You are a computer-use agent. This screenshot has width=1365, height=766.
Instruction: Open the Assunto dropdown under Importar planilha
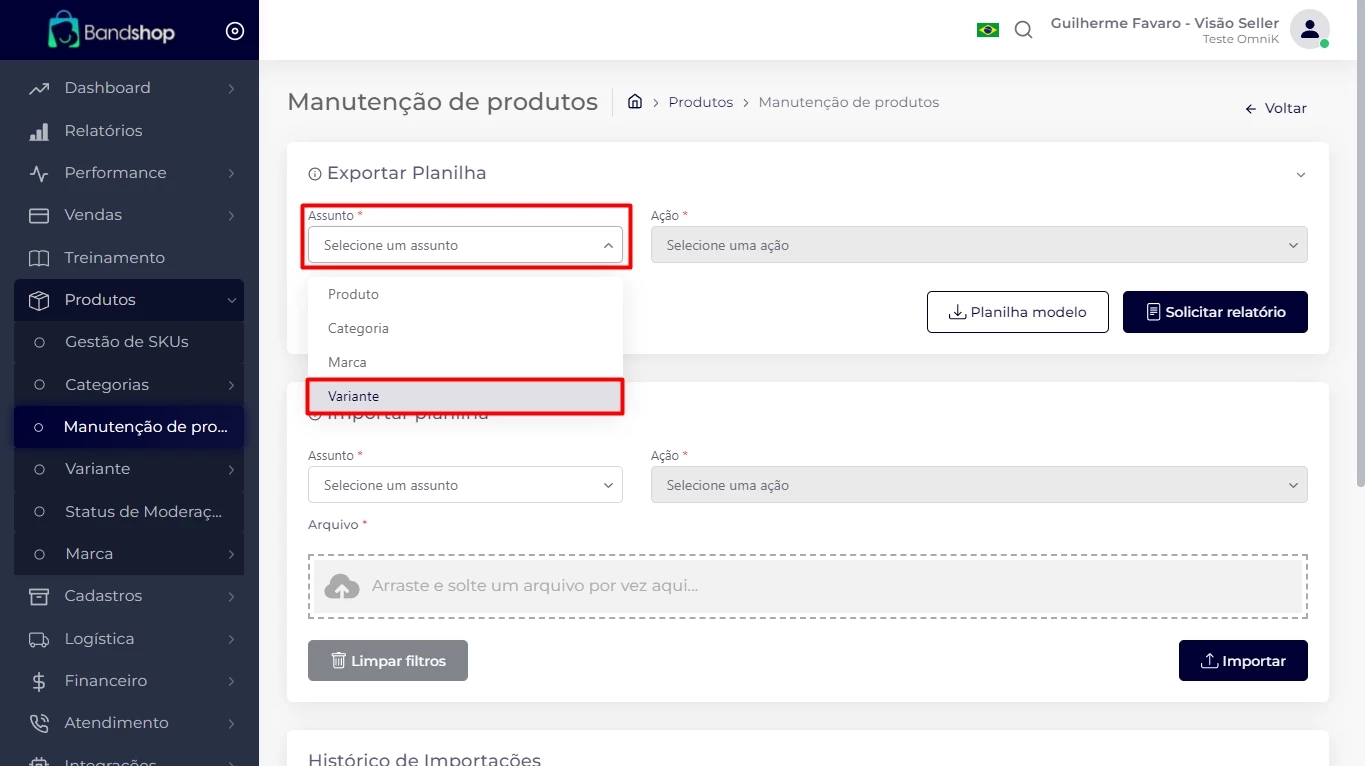pos(465,485)
